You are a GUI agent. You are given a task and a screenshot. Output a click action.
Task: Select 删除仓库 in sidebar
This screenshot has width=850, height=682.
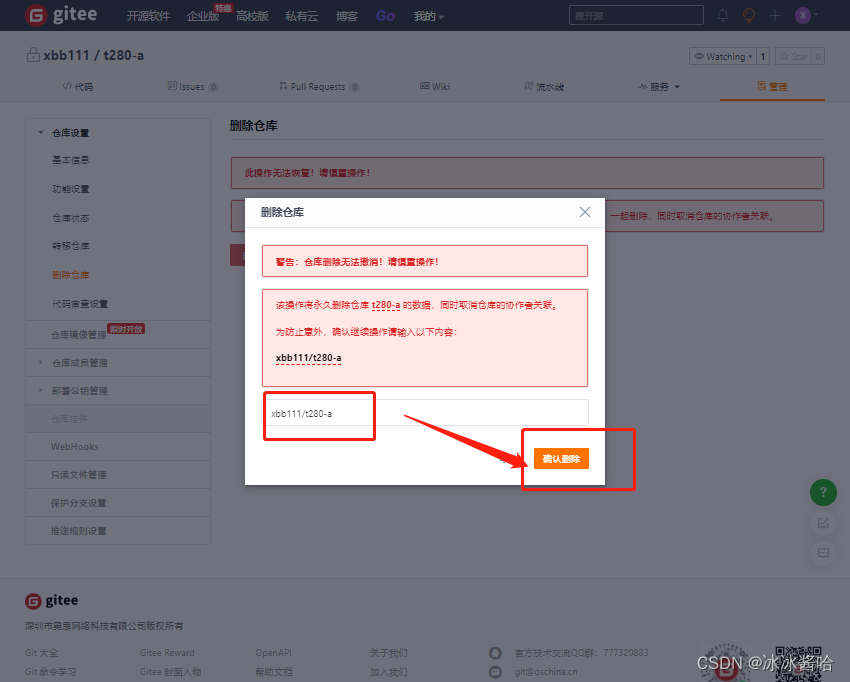click(x=70, y=275)
